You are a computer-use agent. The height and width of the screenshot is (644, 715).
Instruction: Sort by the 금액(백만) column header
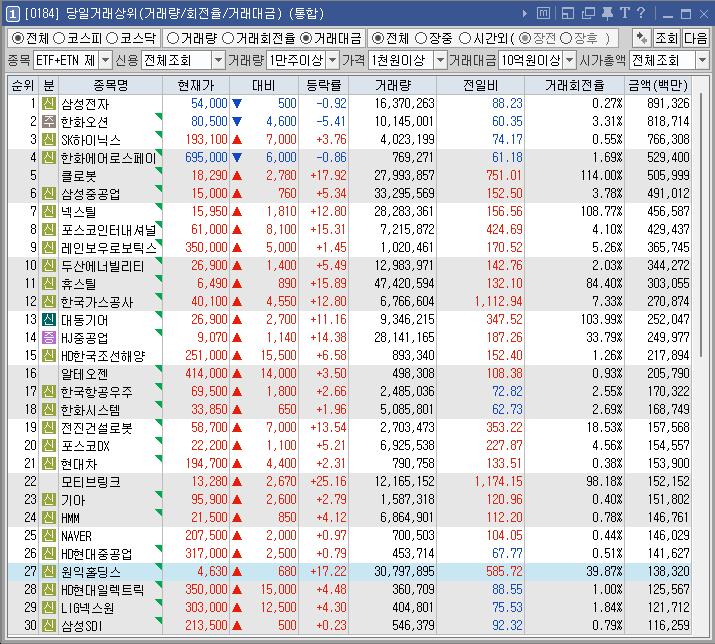(658, 85)
